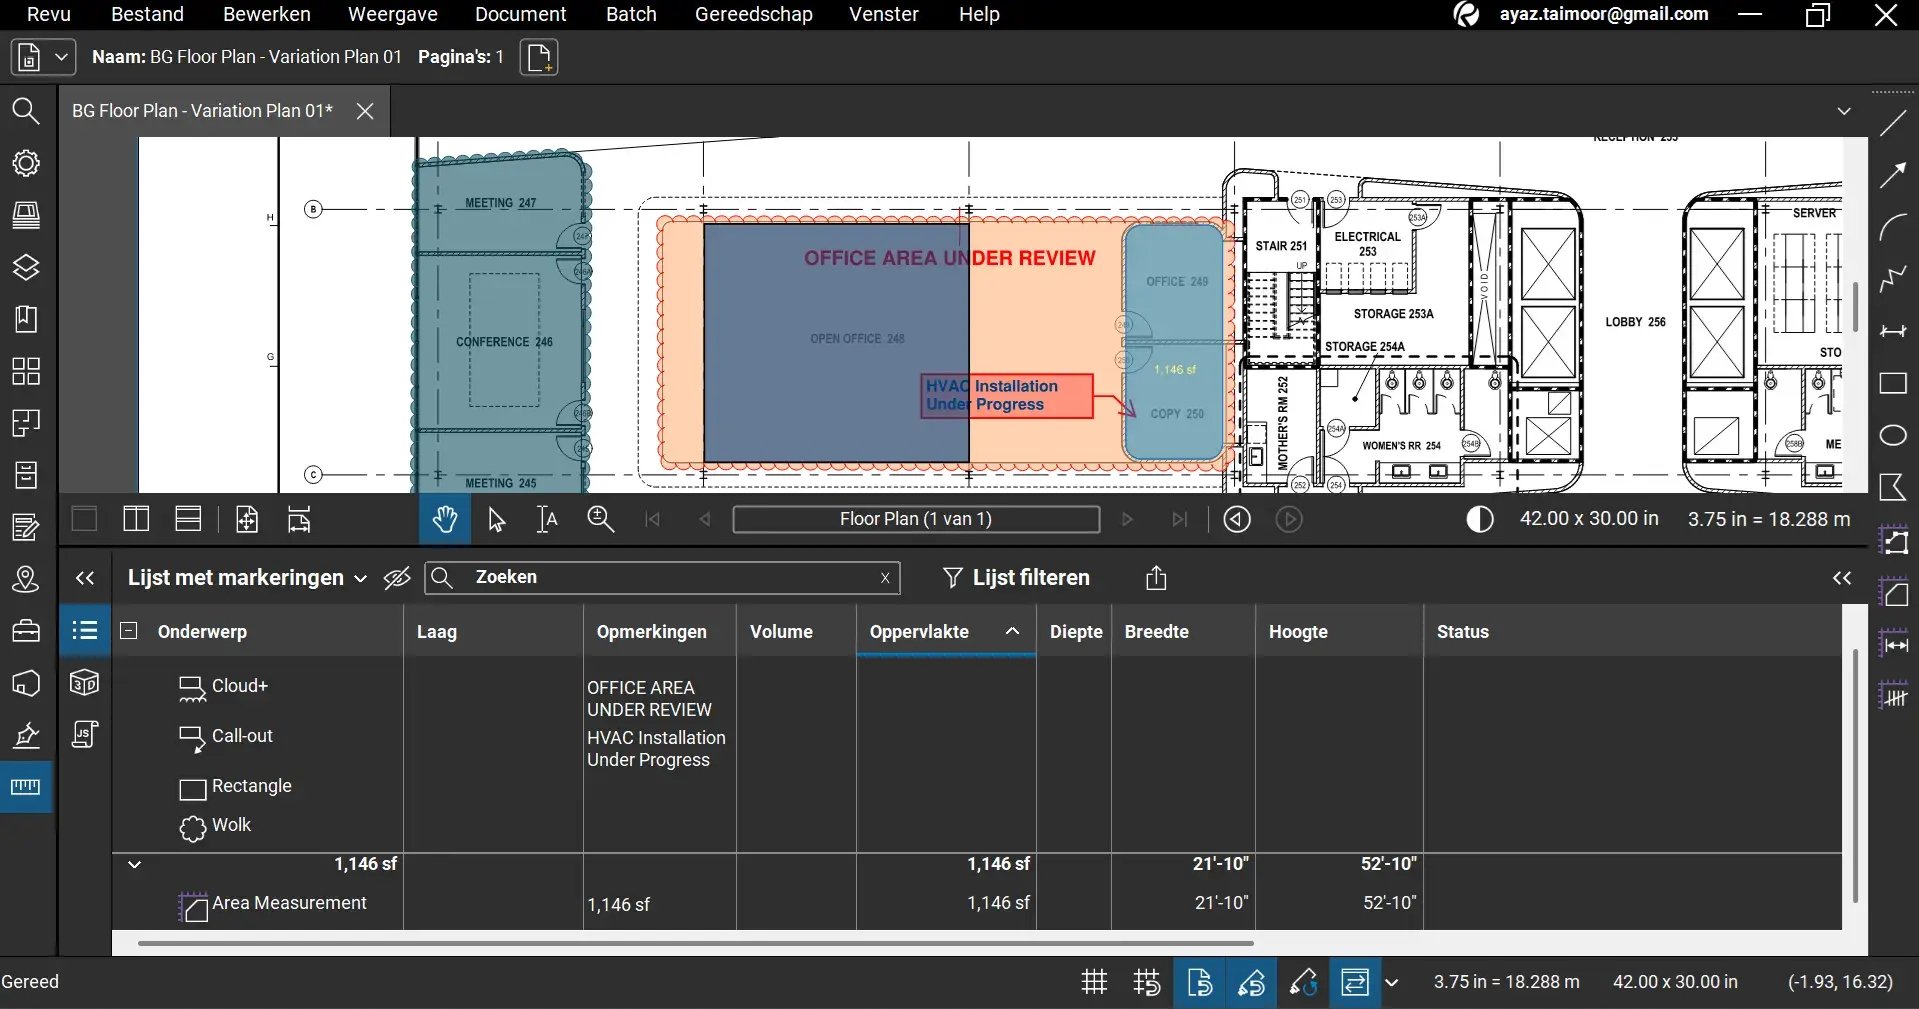
Task: Export the markups list via share icon
Action: pos(1156,577)
